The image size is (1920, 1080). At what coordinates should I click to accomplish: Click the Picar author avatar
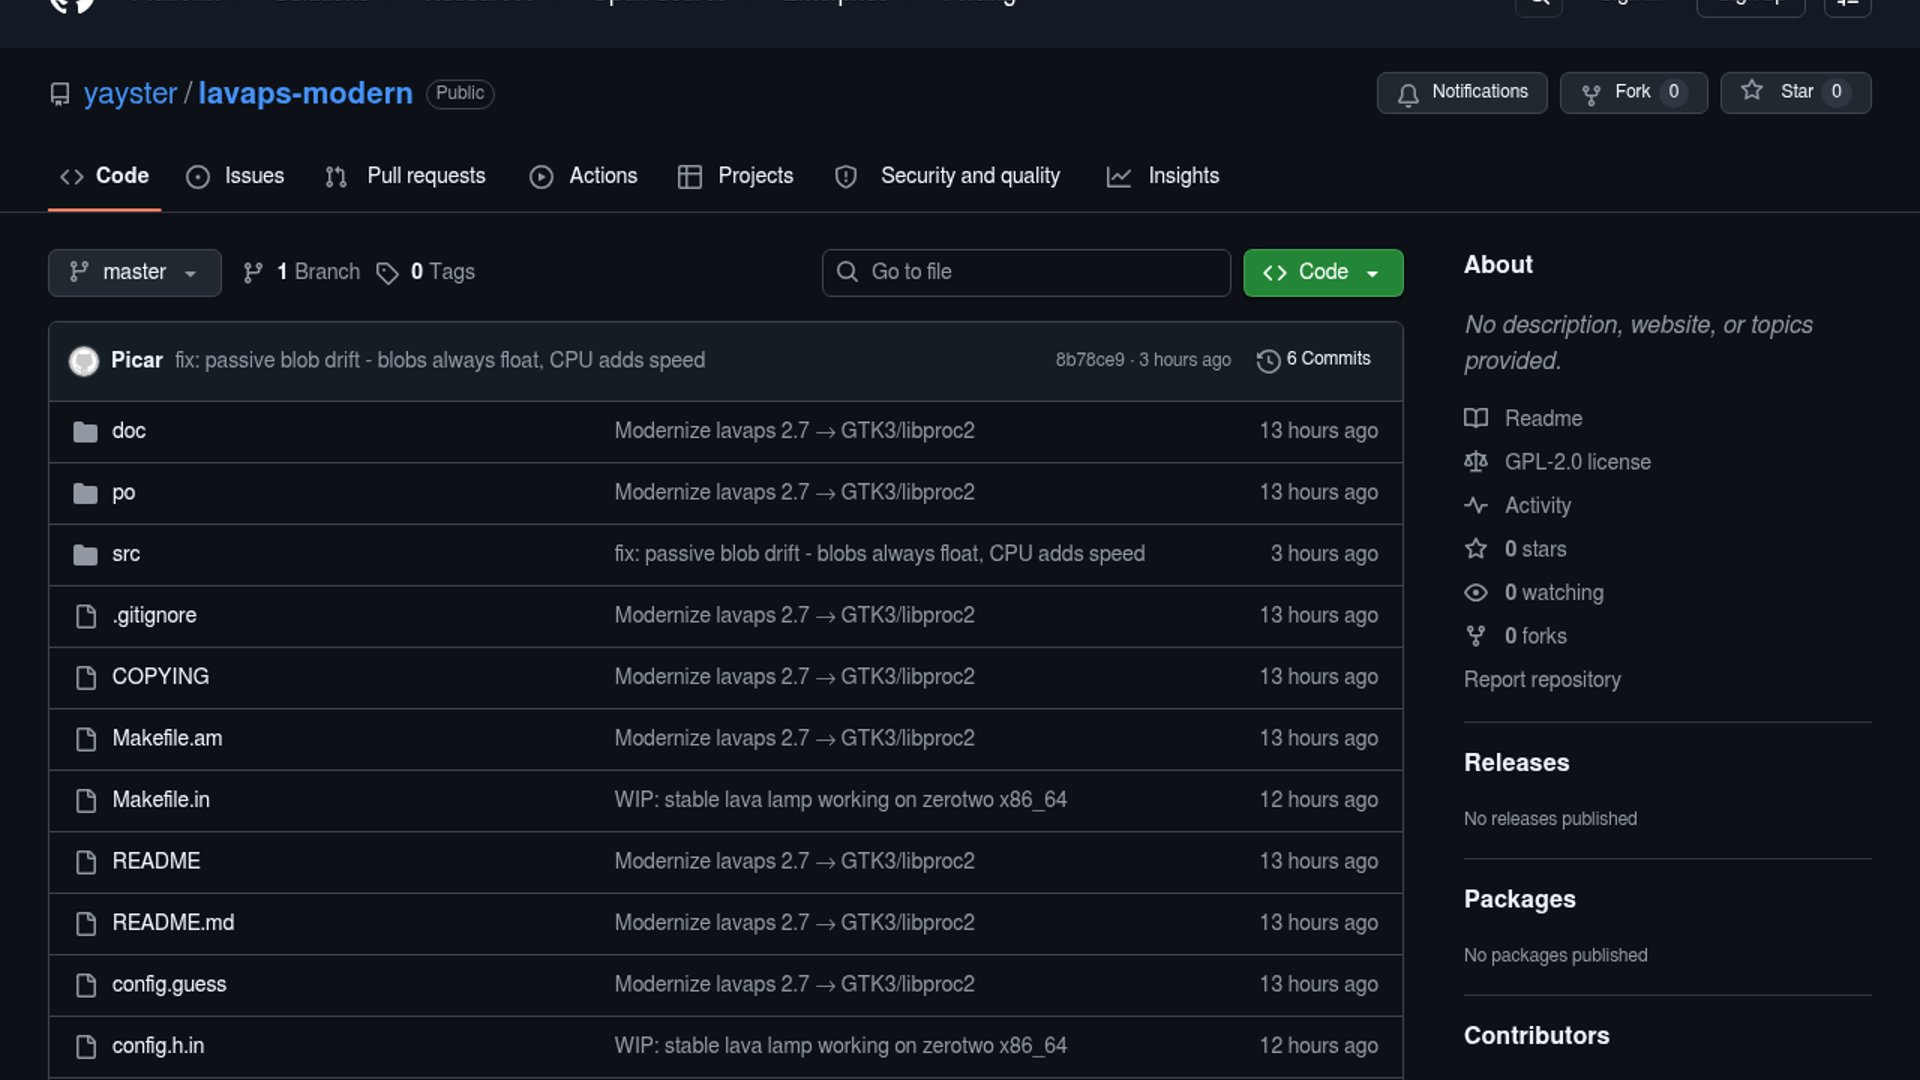tap(84, 361)
